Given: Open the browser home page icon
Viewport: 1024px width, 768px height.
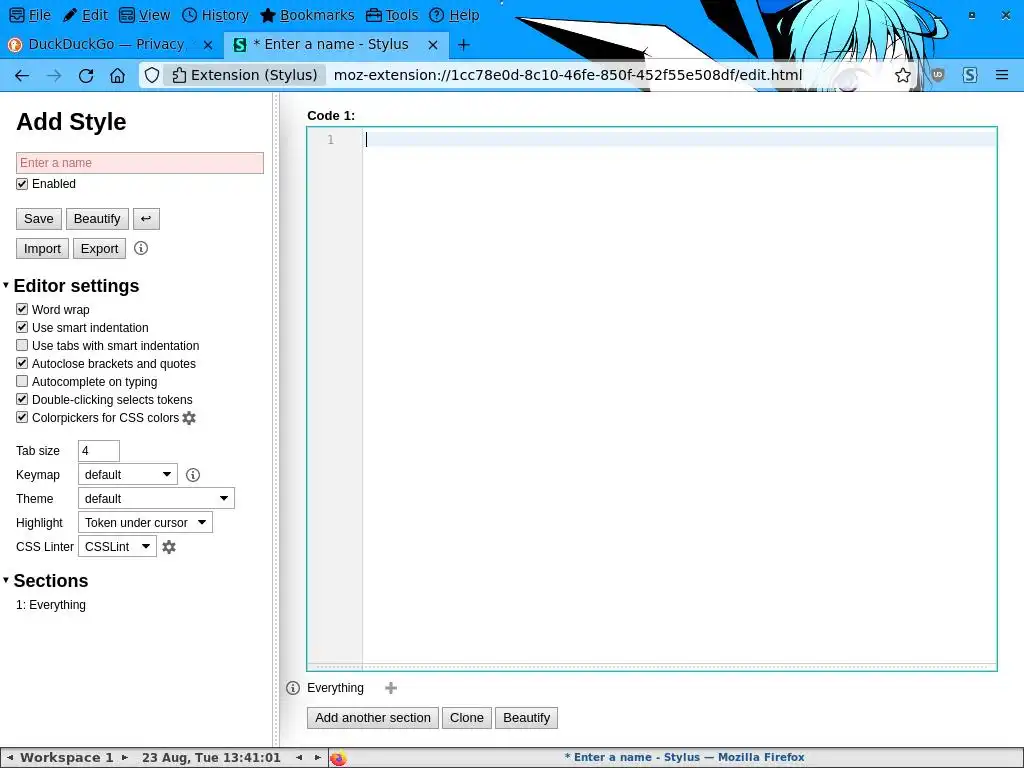Looking at the screenshot, I should [118, 76].
